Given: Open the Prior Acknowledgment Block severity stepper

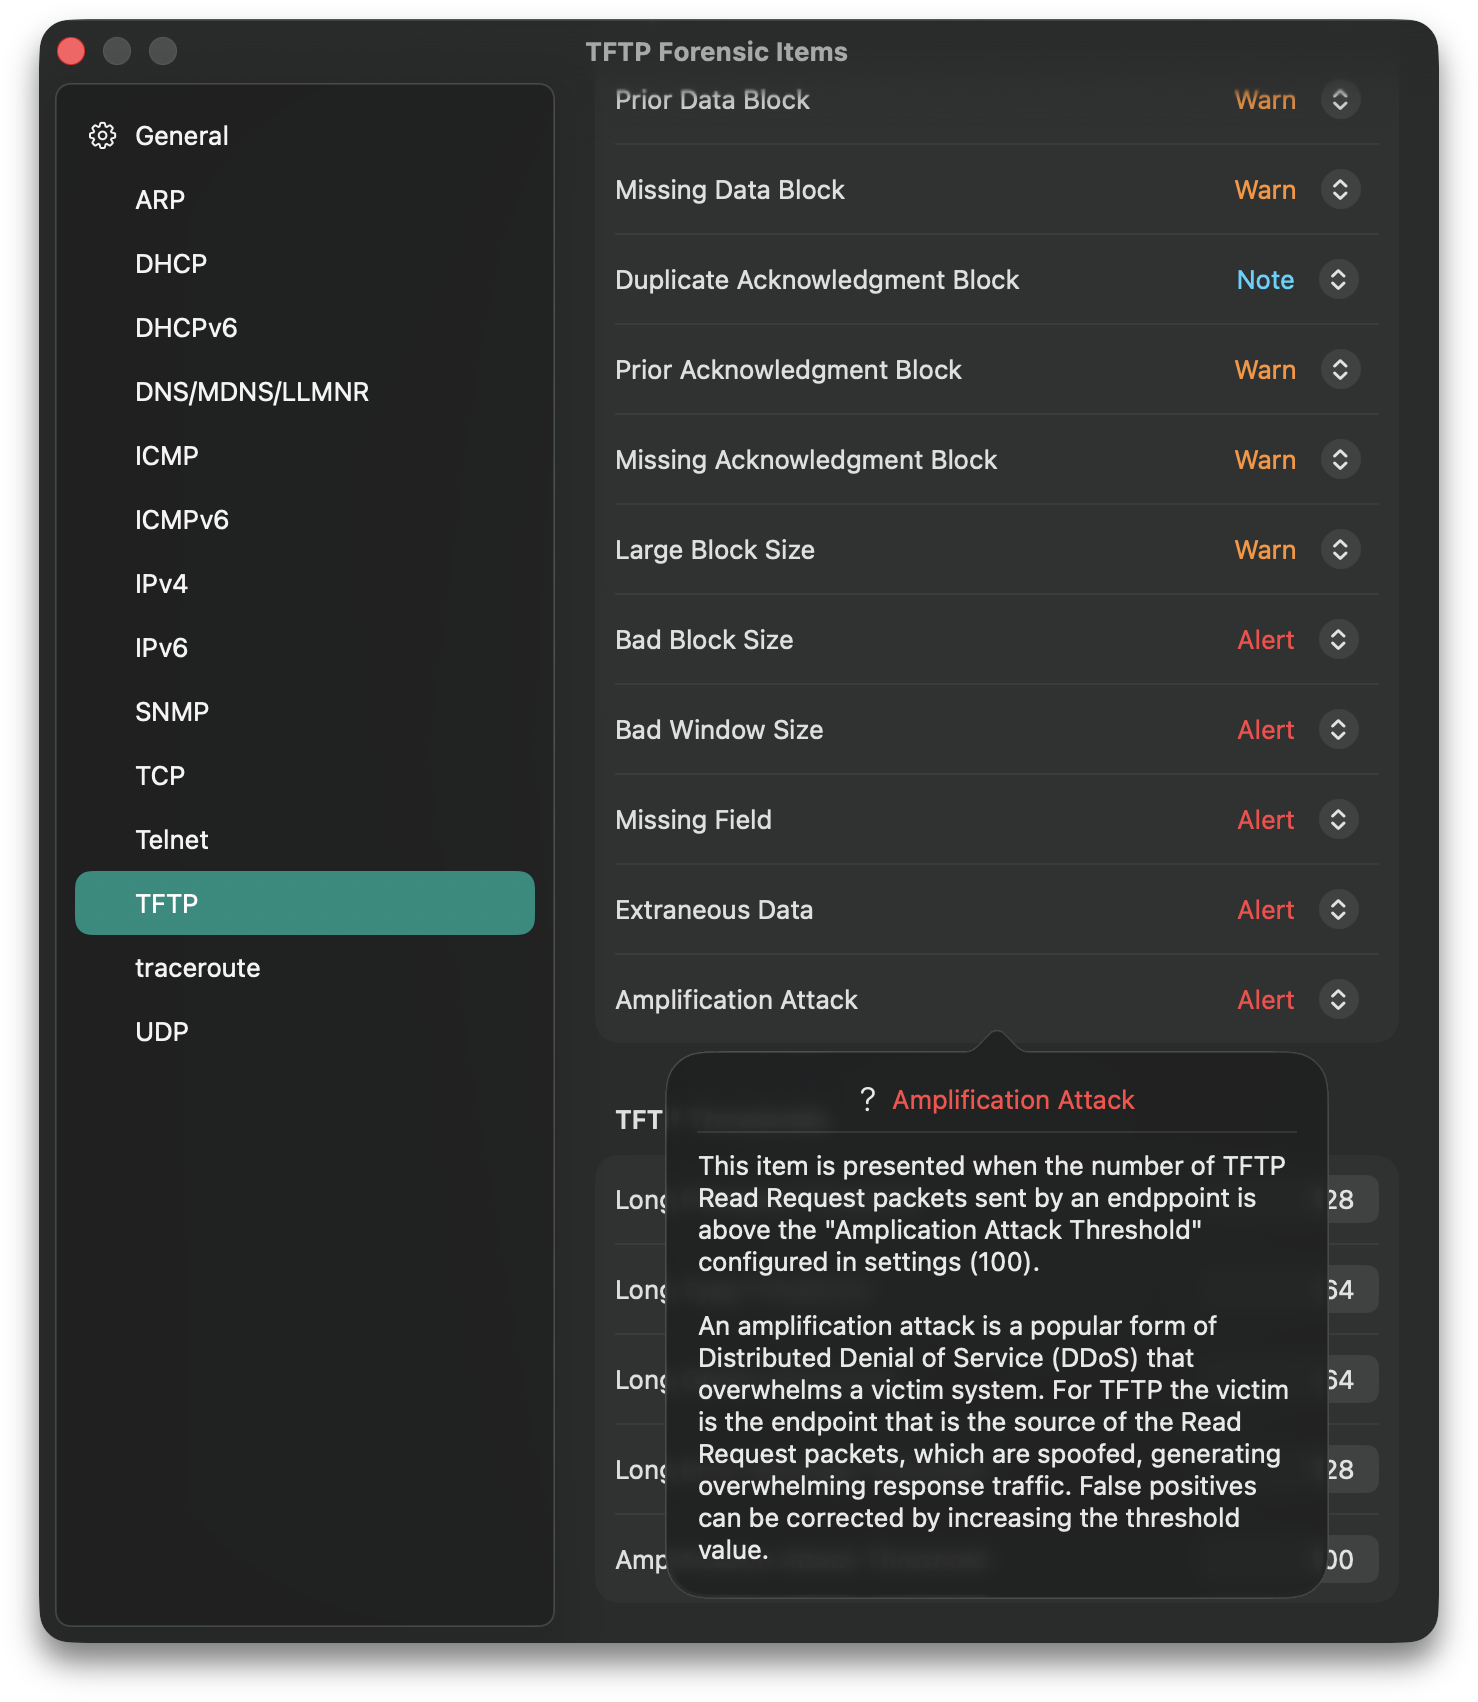Looking at the screenshot, I should tap(1340, 370).
